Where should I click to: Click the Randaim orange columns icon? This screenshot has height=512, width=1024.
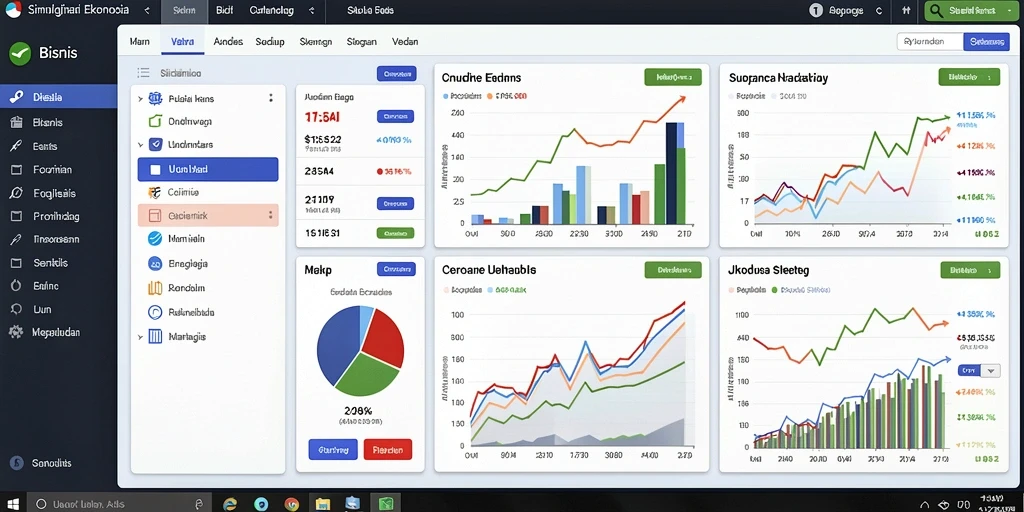pos(155,288)
